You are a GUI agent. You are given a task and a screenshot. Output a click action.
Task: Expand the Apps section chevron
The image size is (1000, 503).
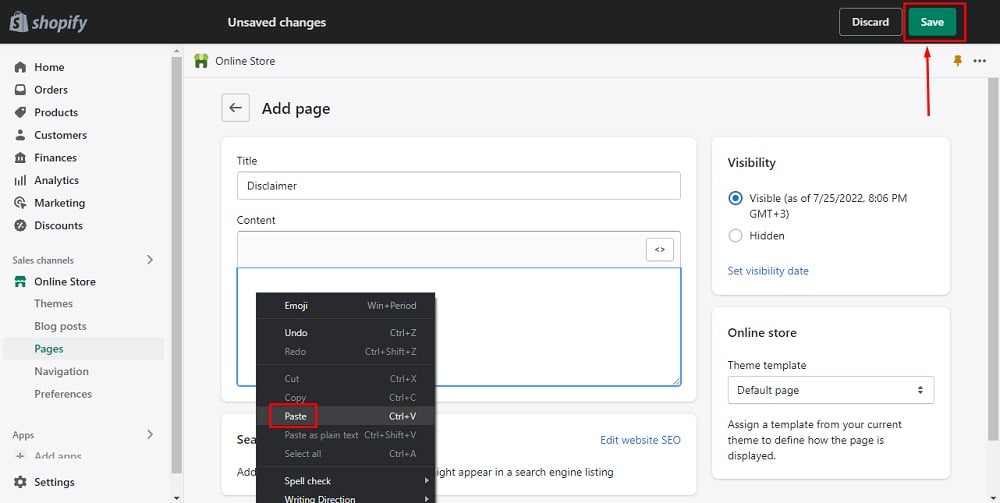[x=150, y=434]
